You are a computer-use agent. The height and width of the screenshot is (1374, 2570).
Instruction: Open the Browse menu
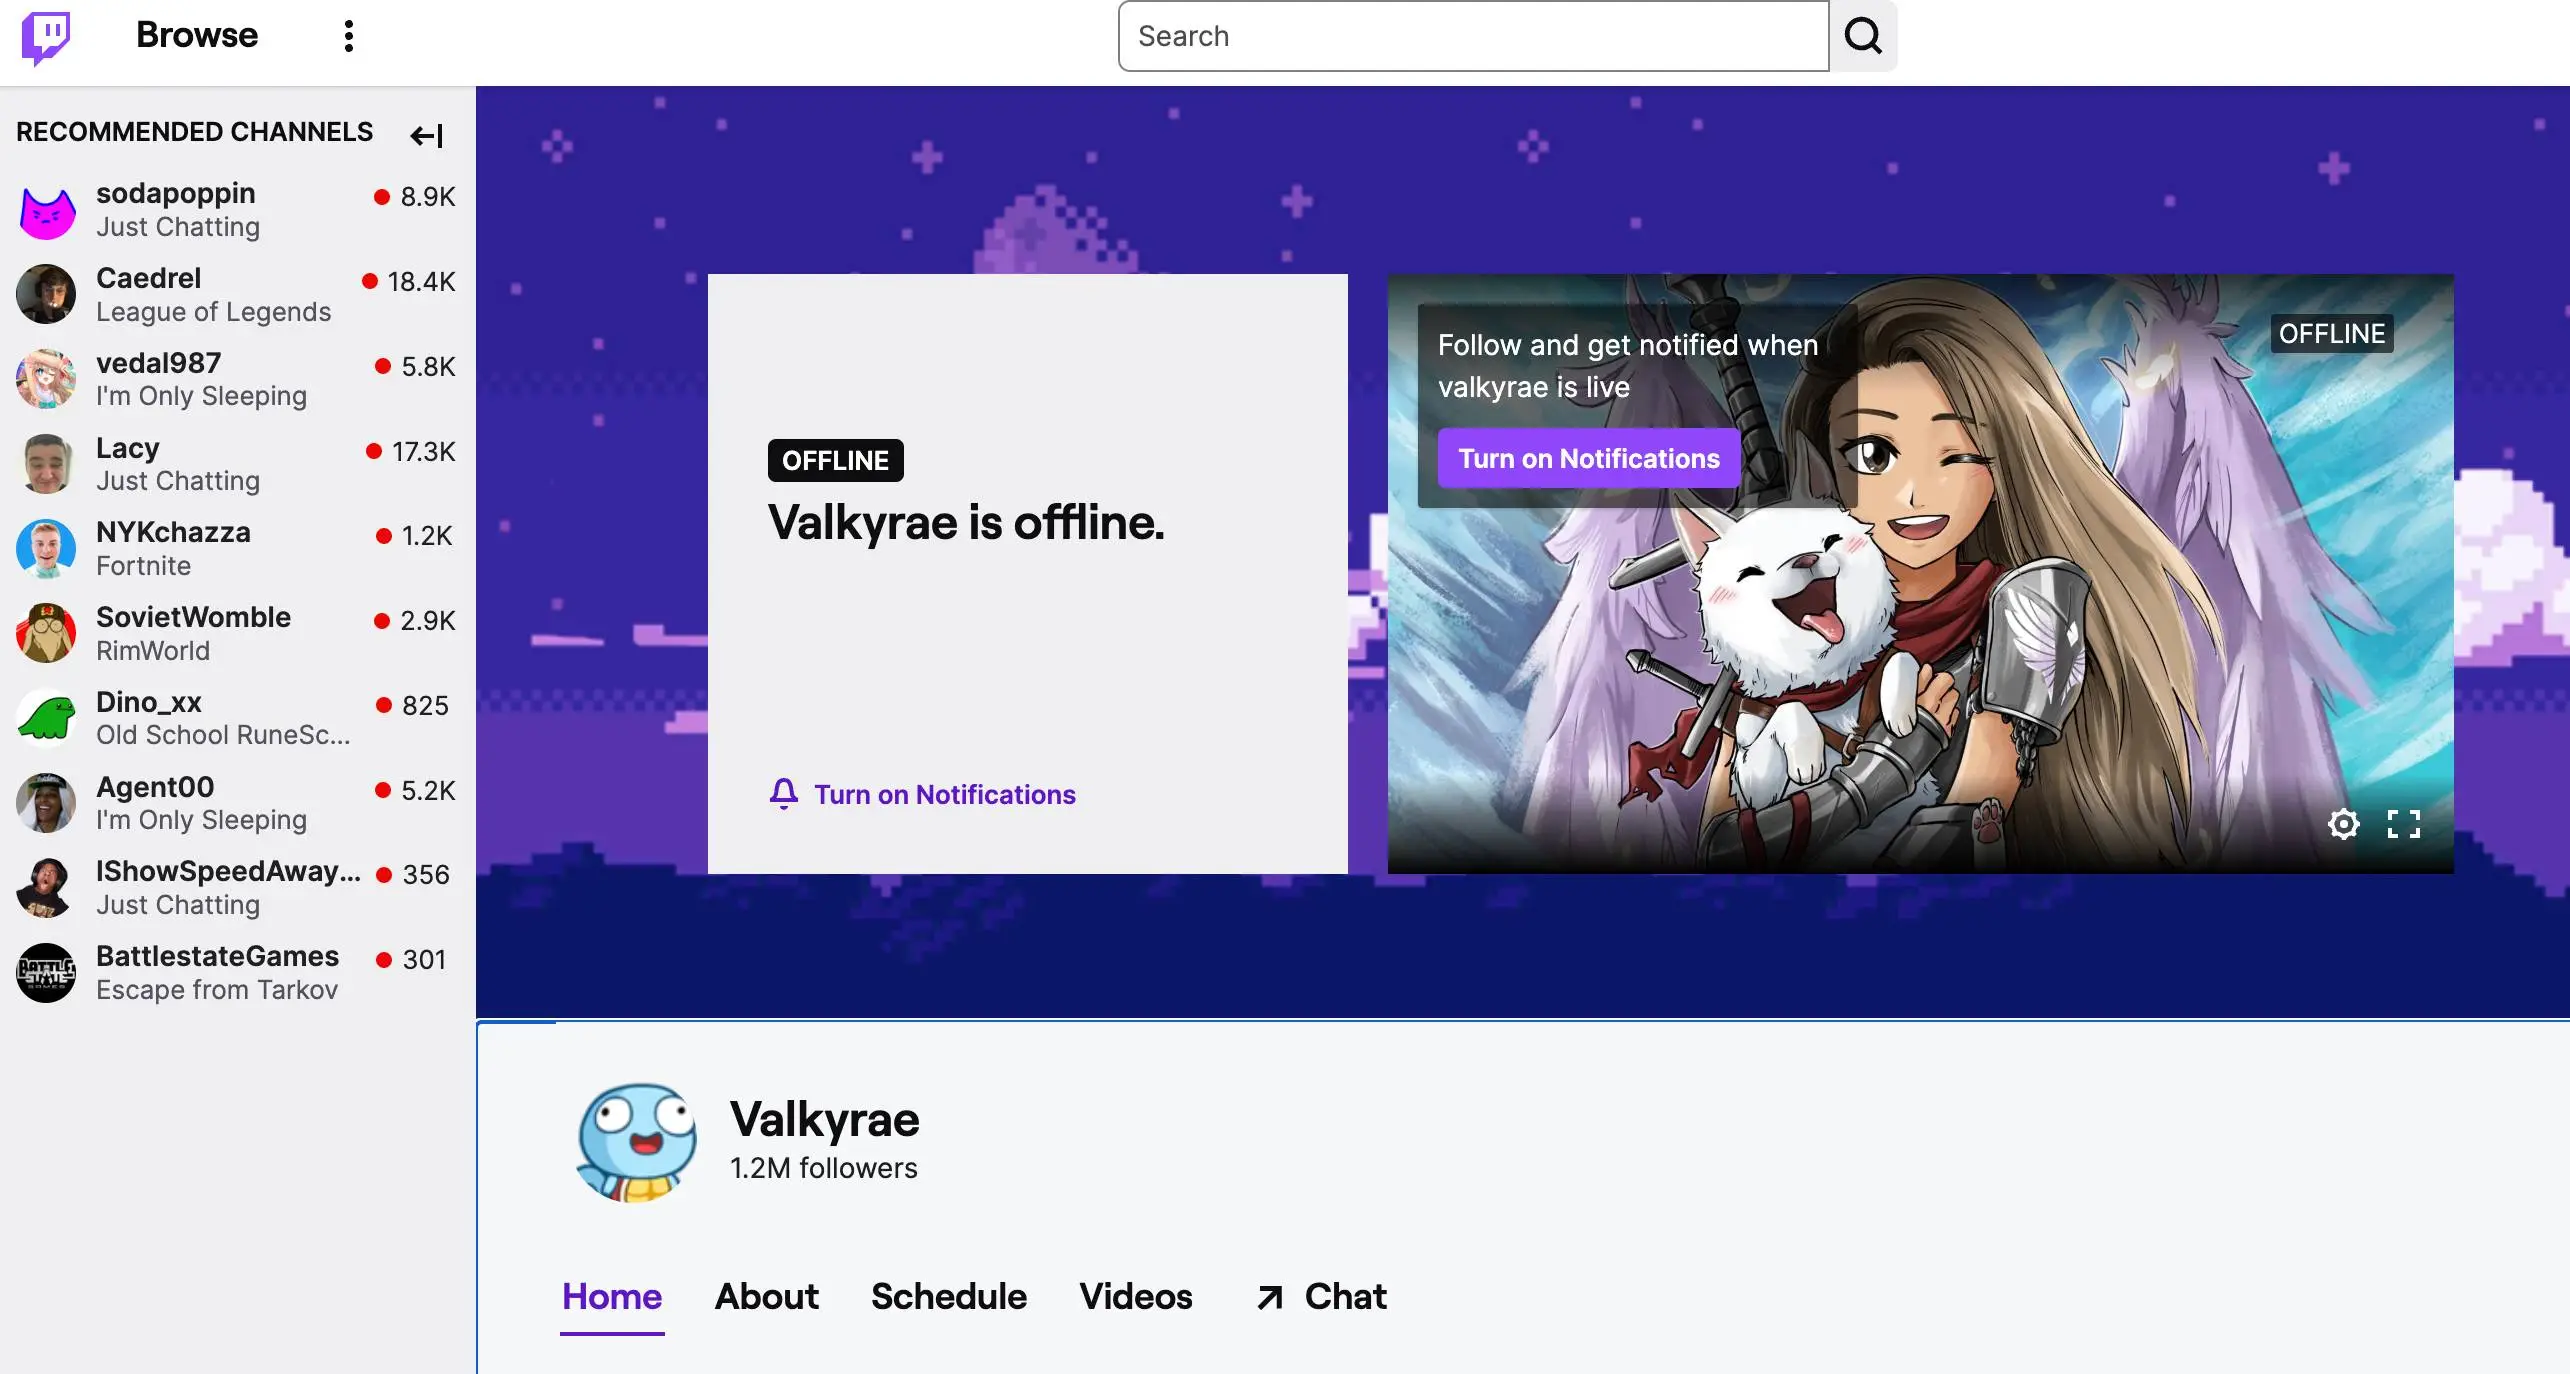pyautogui.click(x=196, y=36)
